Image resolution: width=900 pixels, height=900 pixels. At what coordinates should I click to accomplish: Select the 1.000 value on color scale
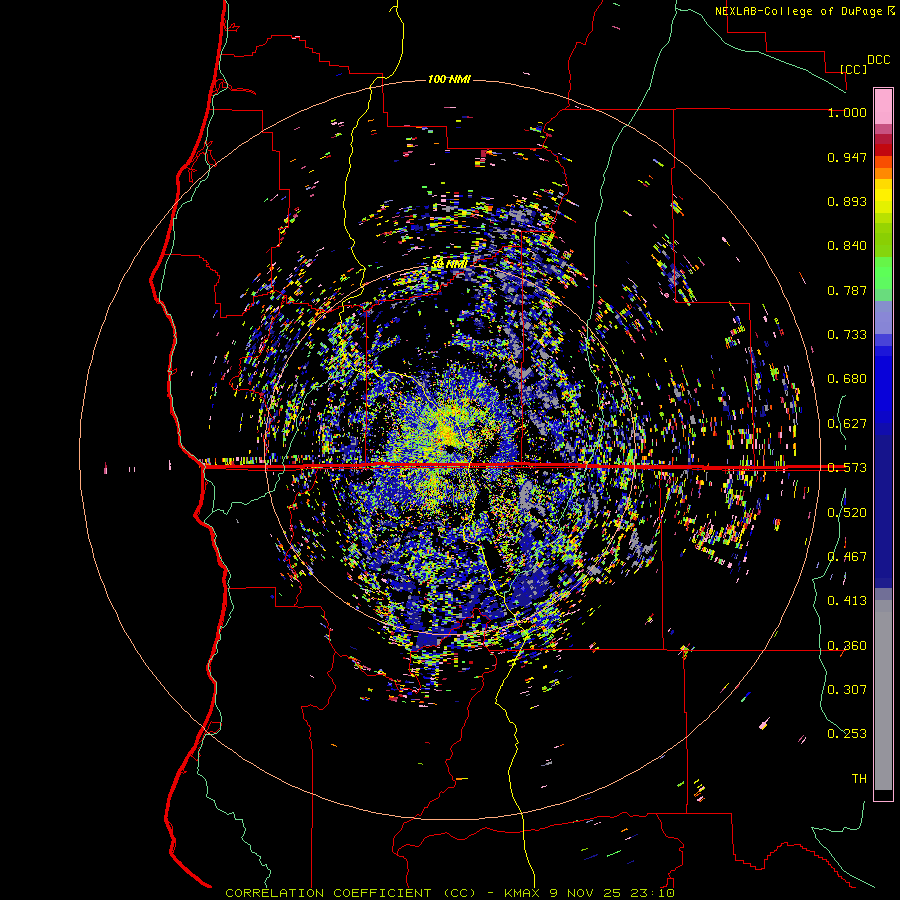click(847, 112)
